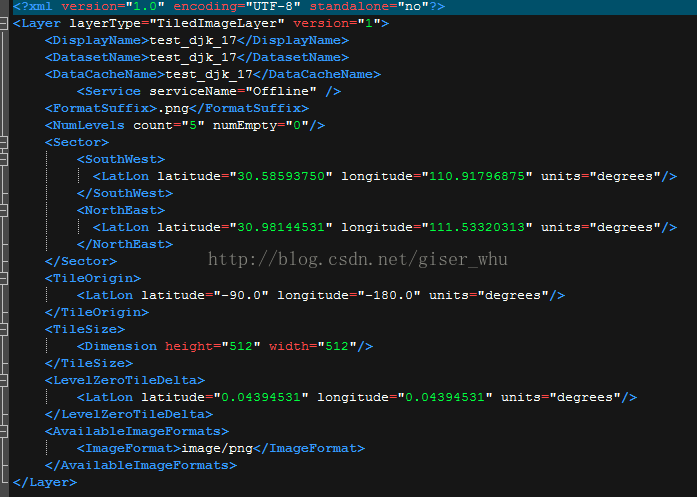Click the closing NorthEast tag
Screen dimensions: 697x497
[125, 244]
